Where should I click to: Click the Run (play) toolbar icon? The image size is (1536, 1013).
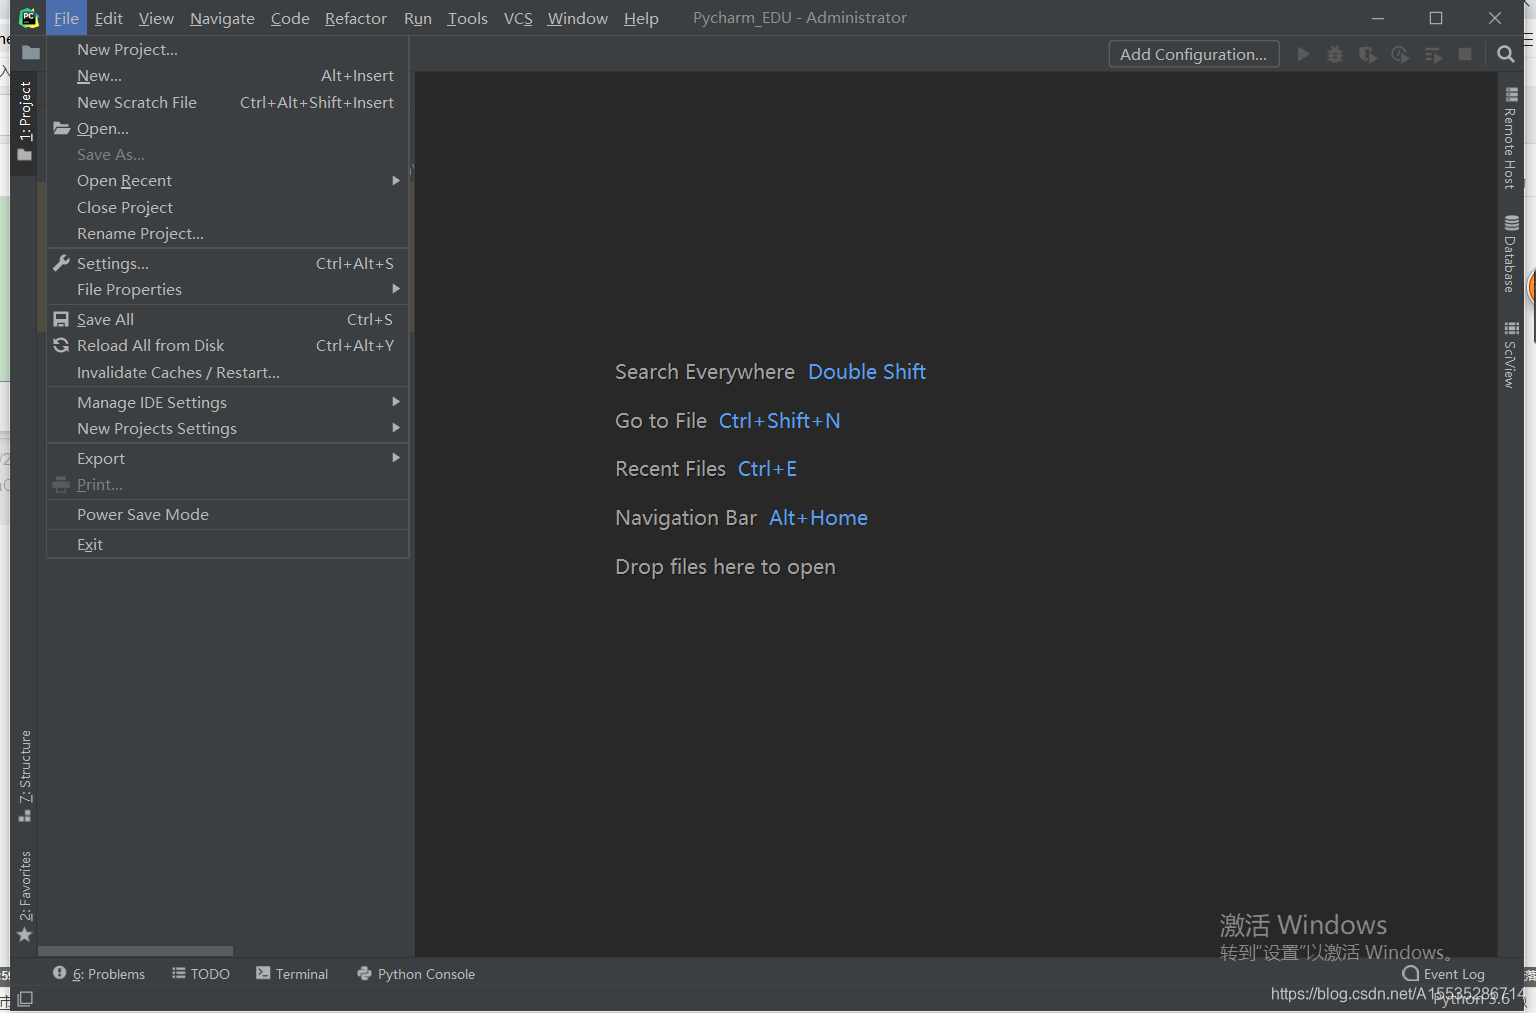click(x=1303, y=54)
